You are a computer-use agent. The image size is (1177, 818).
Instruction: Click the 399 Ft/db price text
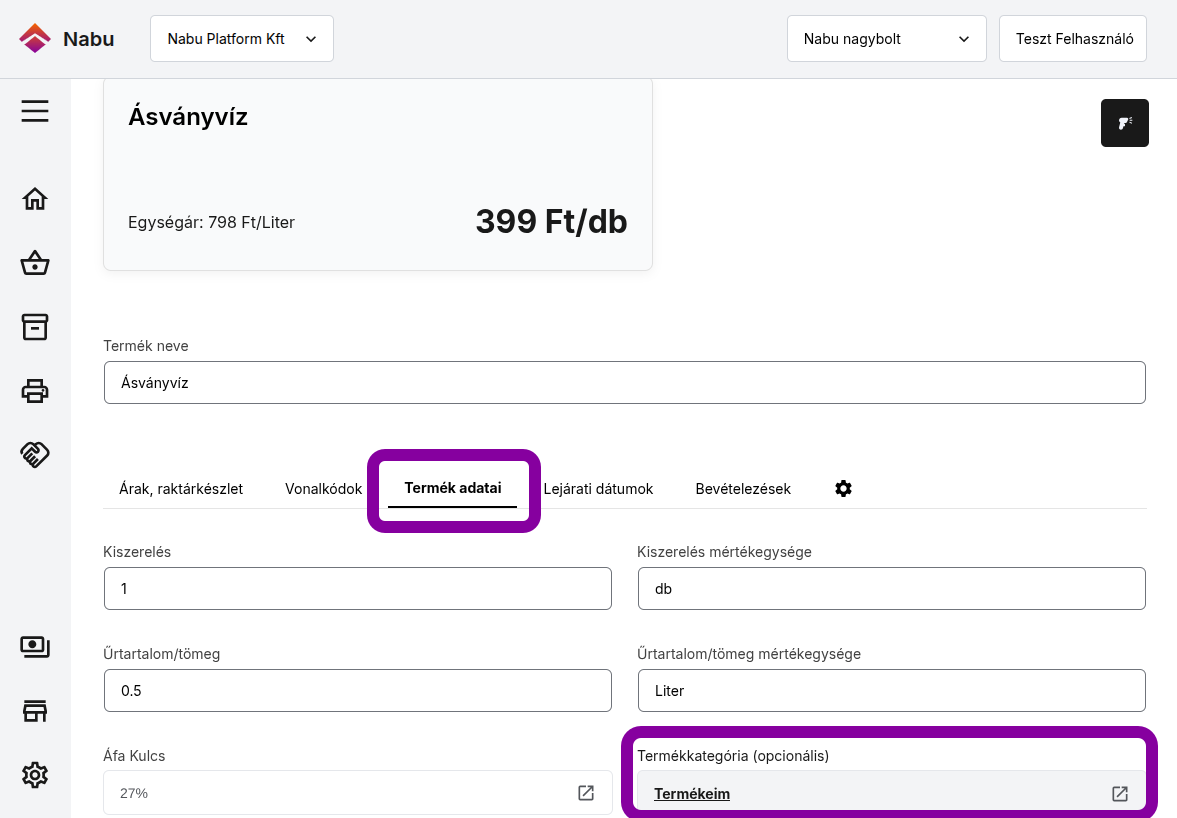(551, 221)
